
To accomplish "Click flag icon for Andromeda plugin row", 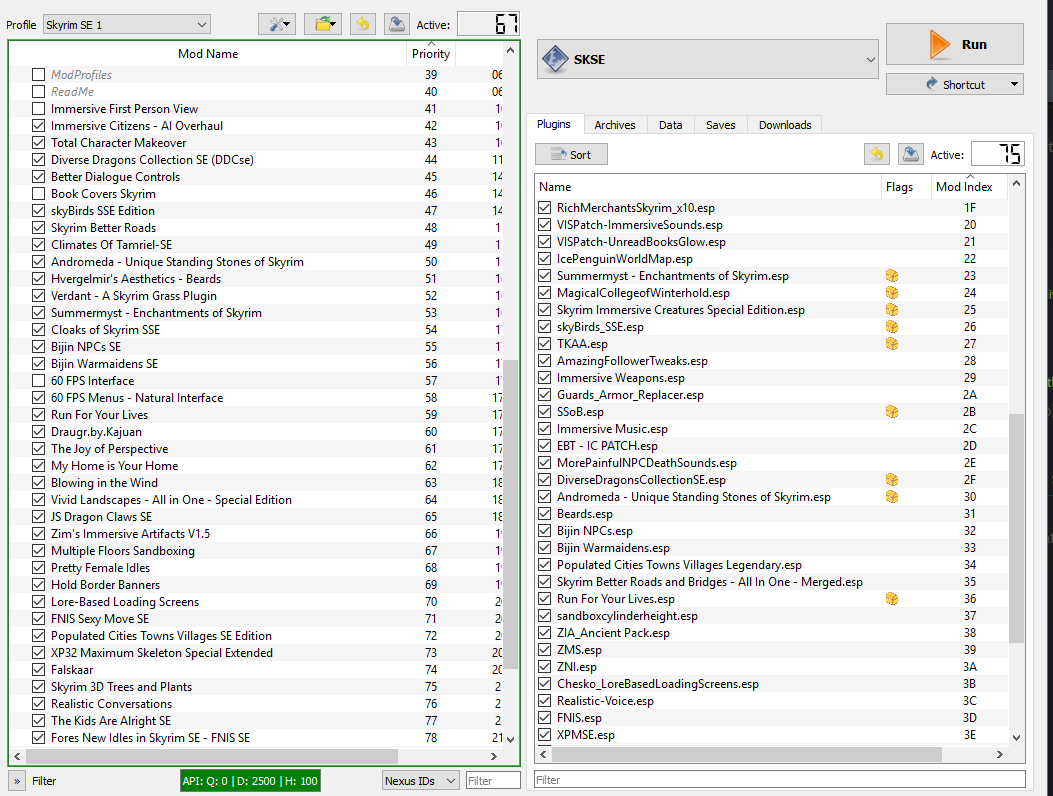I will 892,497.
